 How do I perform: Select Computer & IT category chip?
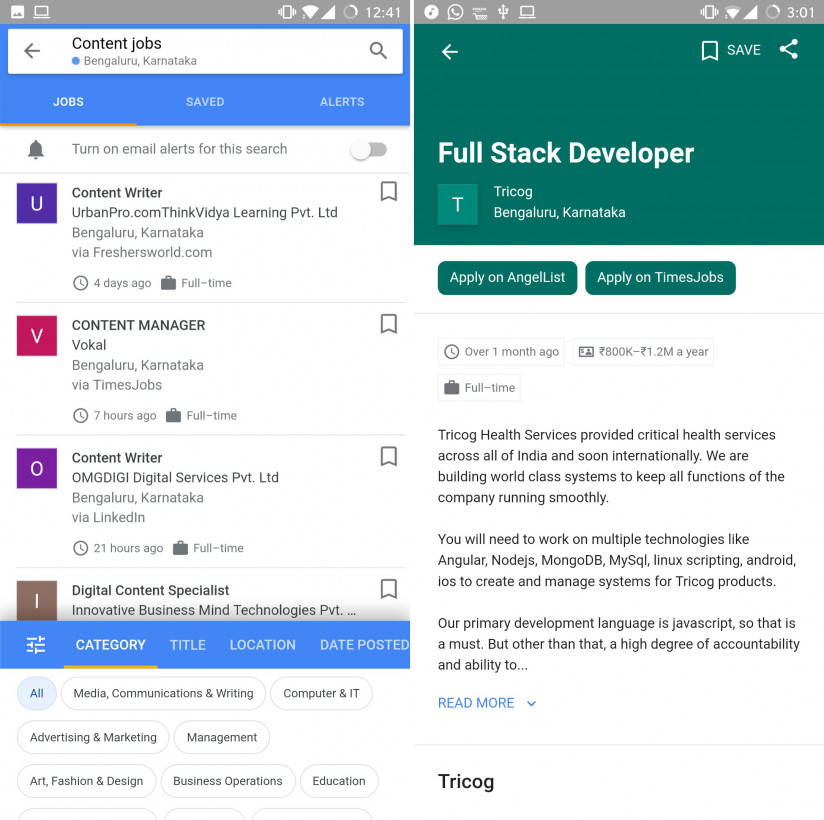[321, 693]
